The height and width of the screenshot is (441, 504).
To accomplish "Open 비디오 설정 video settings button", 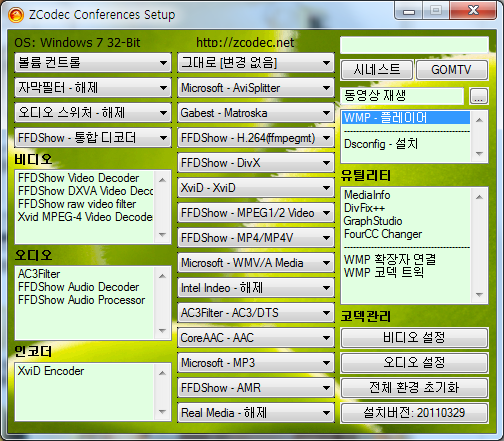I will click(x=414, y=338).
